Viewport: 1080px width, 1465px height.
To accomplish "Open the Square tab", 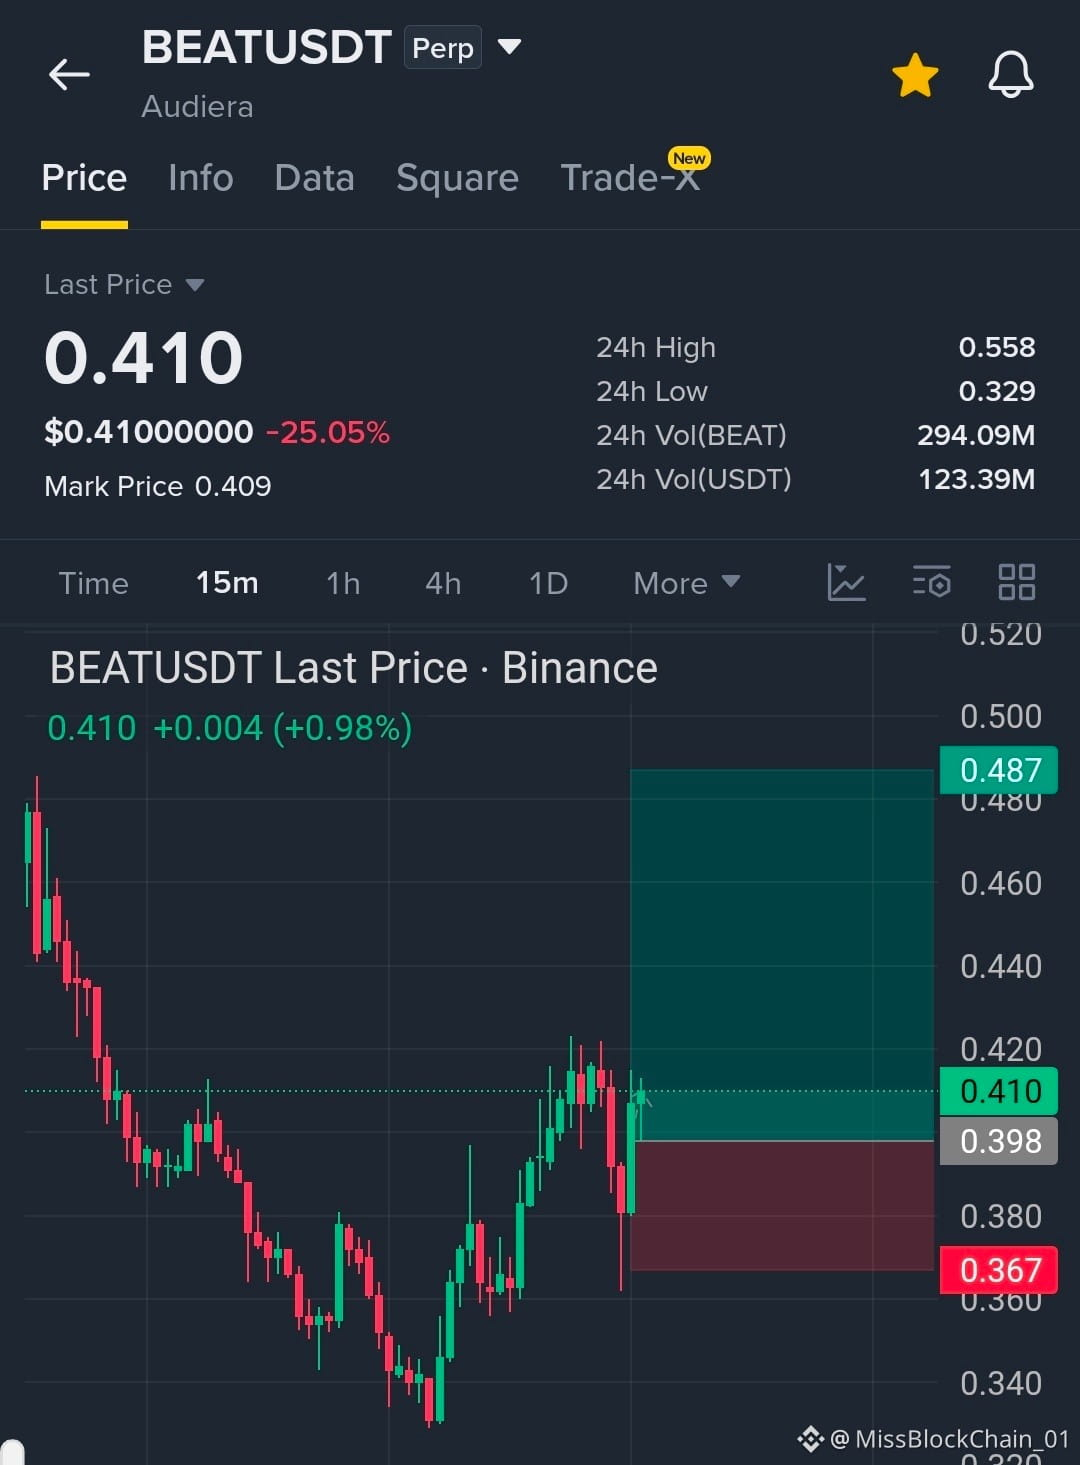I will pyautogui.click(x=457, y=178).
